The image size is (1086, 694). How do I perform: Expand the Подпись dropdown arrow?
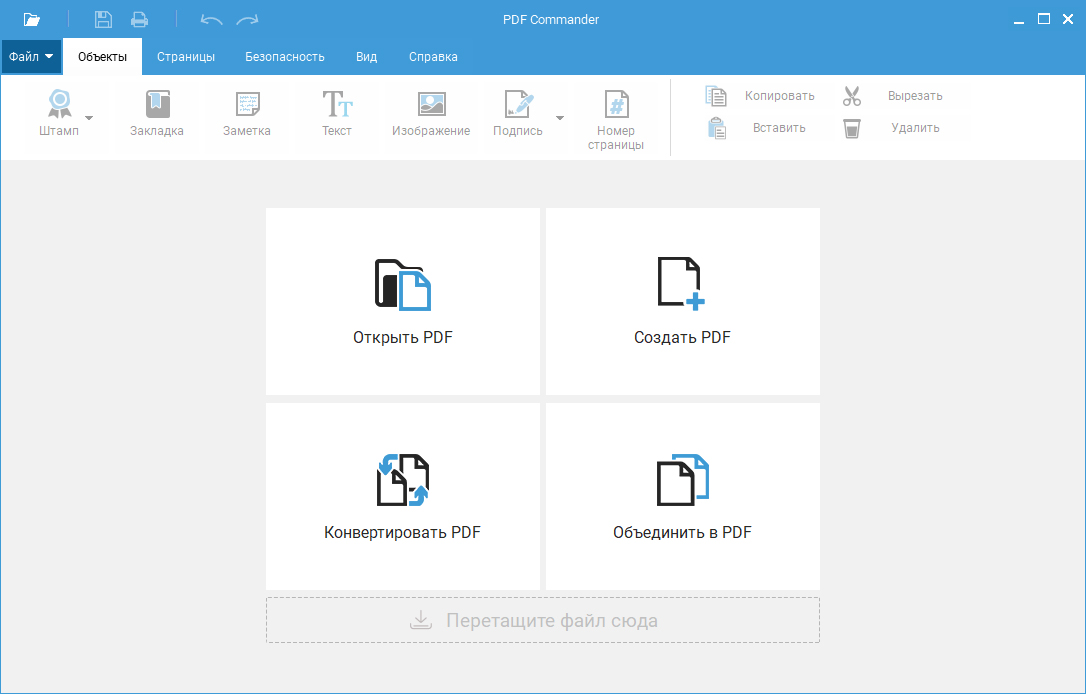560,118
